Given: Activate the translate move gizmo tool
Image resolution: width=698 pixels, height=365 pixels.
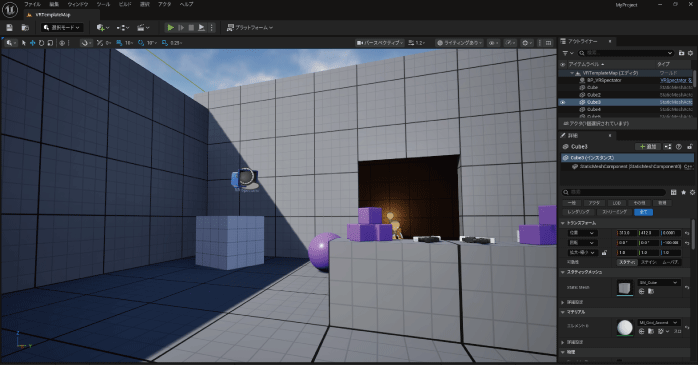Looking at the screenshot, I should tap(32, 43).
